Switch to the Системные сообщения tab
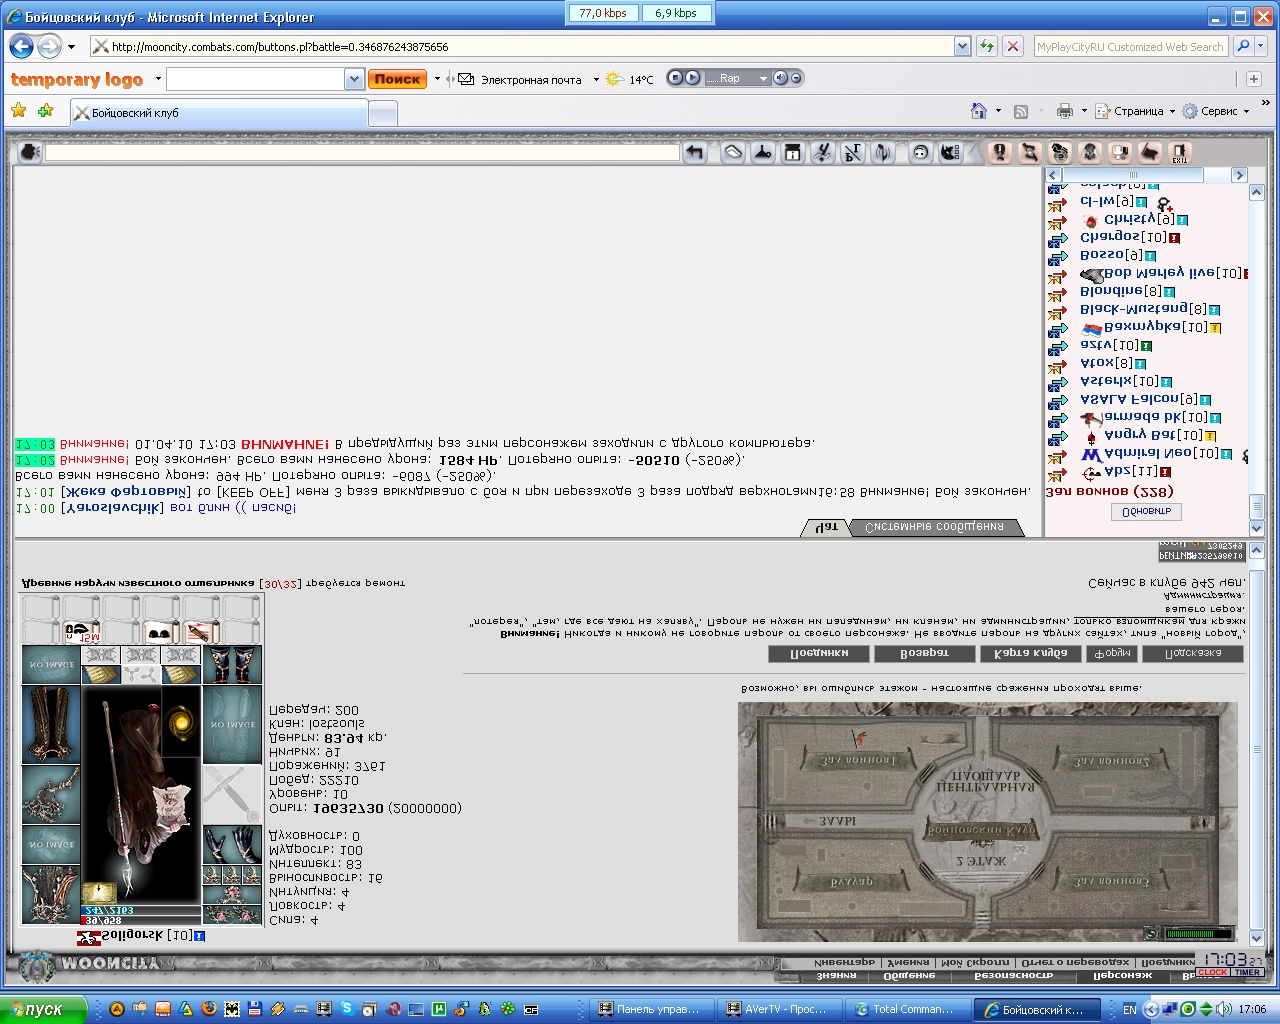1280x1024 pixels. (934, 528)
